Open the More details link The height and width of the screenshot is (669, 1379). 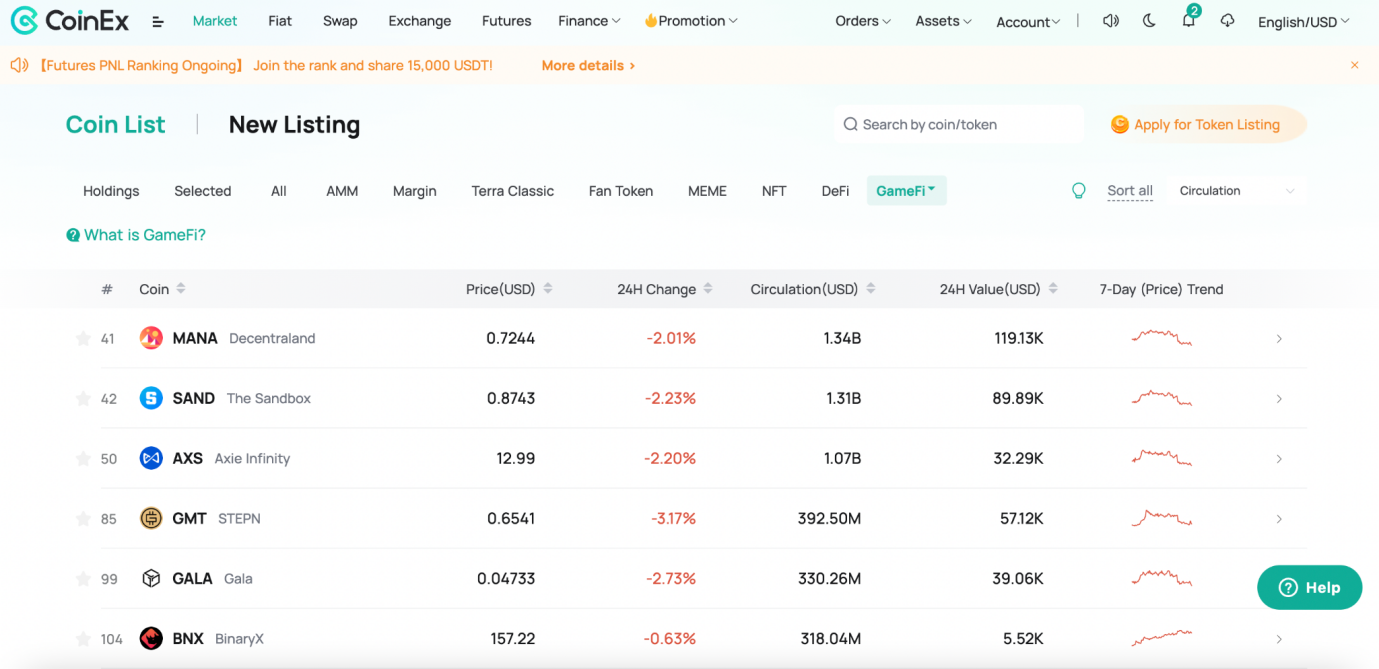(x=588, y=66)
